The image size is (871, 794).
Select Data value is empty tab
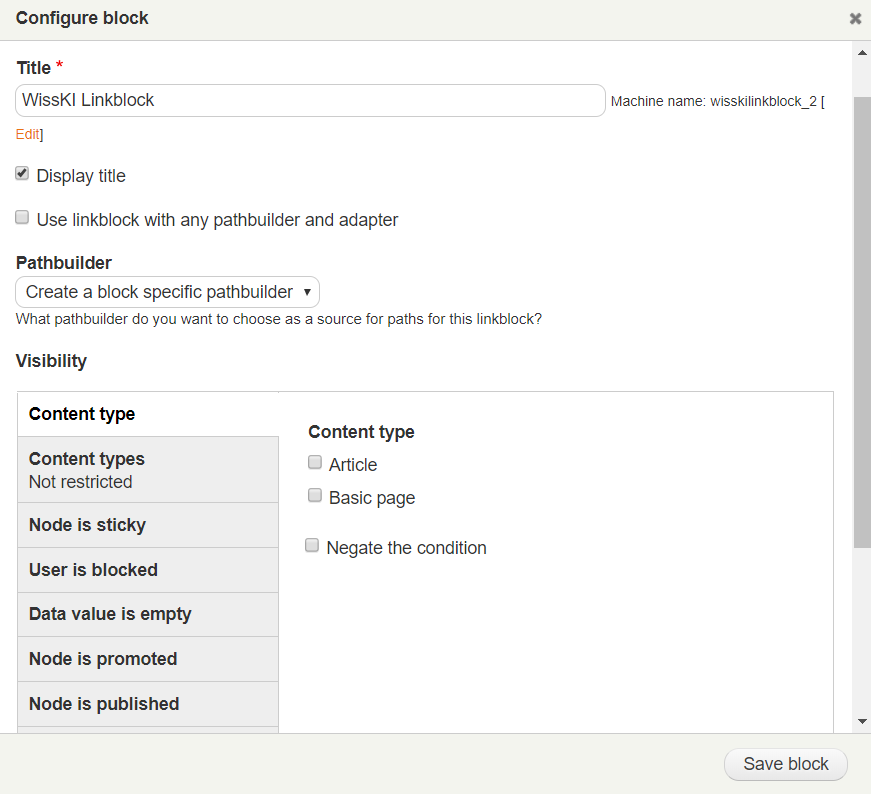tap(148, 614)
